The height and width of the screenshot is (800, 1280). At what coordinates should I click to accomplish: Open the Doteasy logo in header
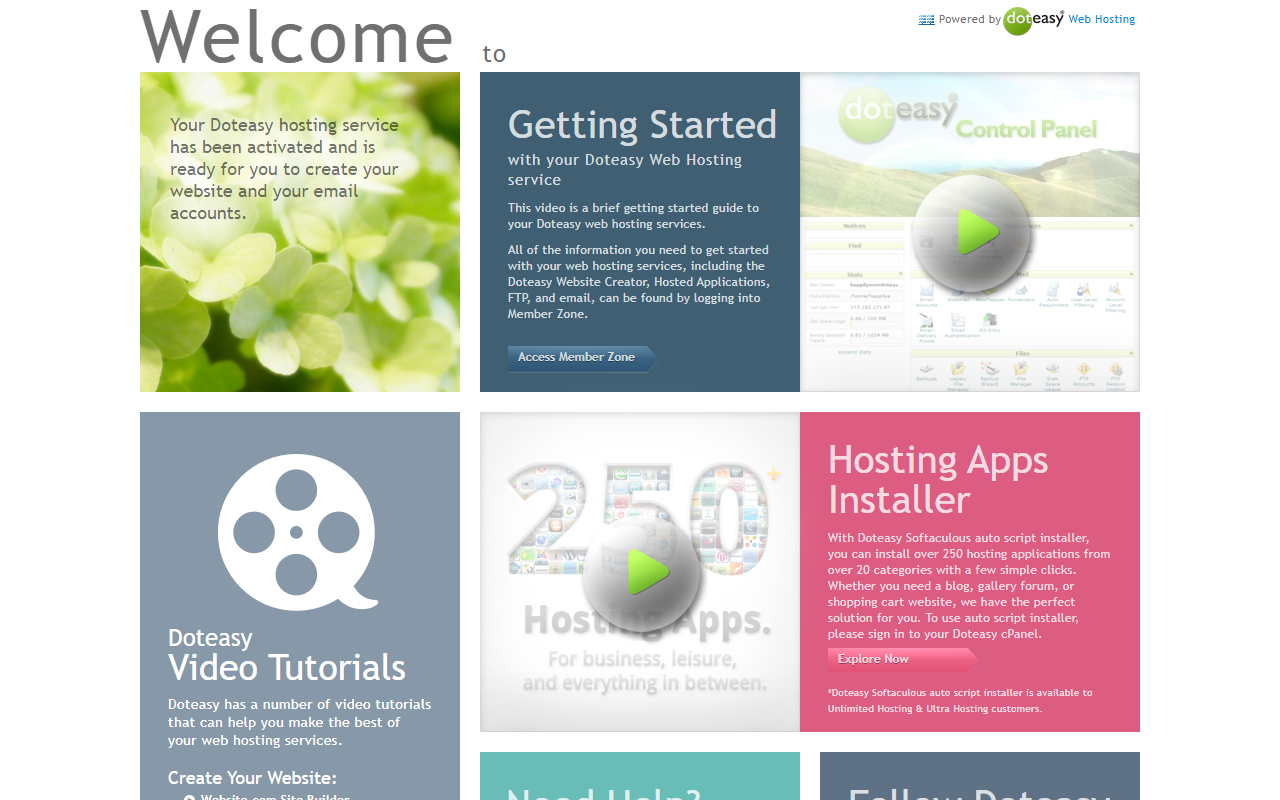[x=1033, y=20]
